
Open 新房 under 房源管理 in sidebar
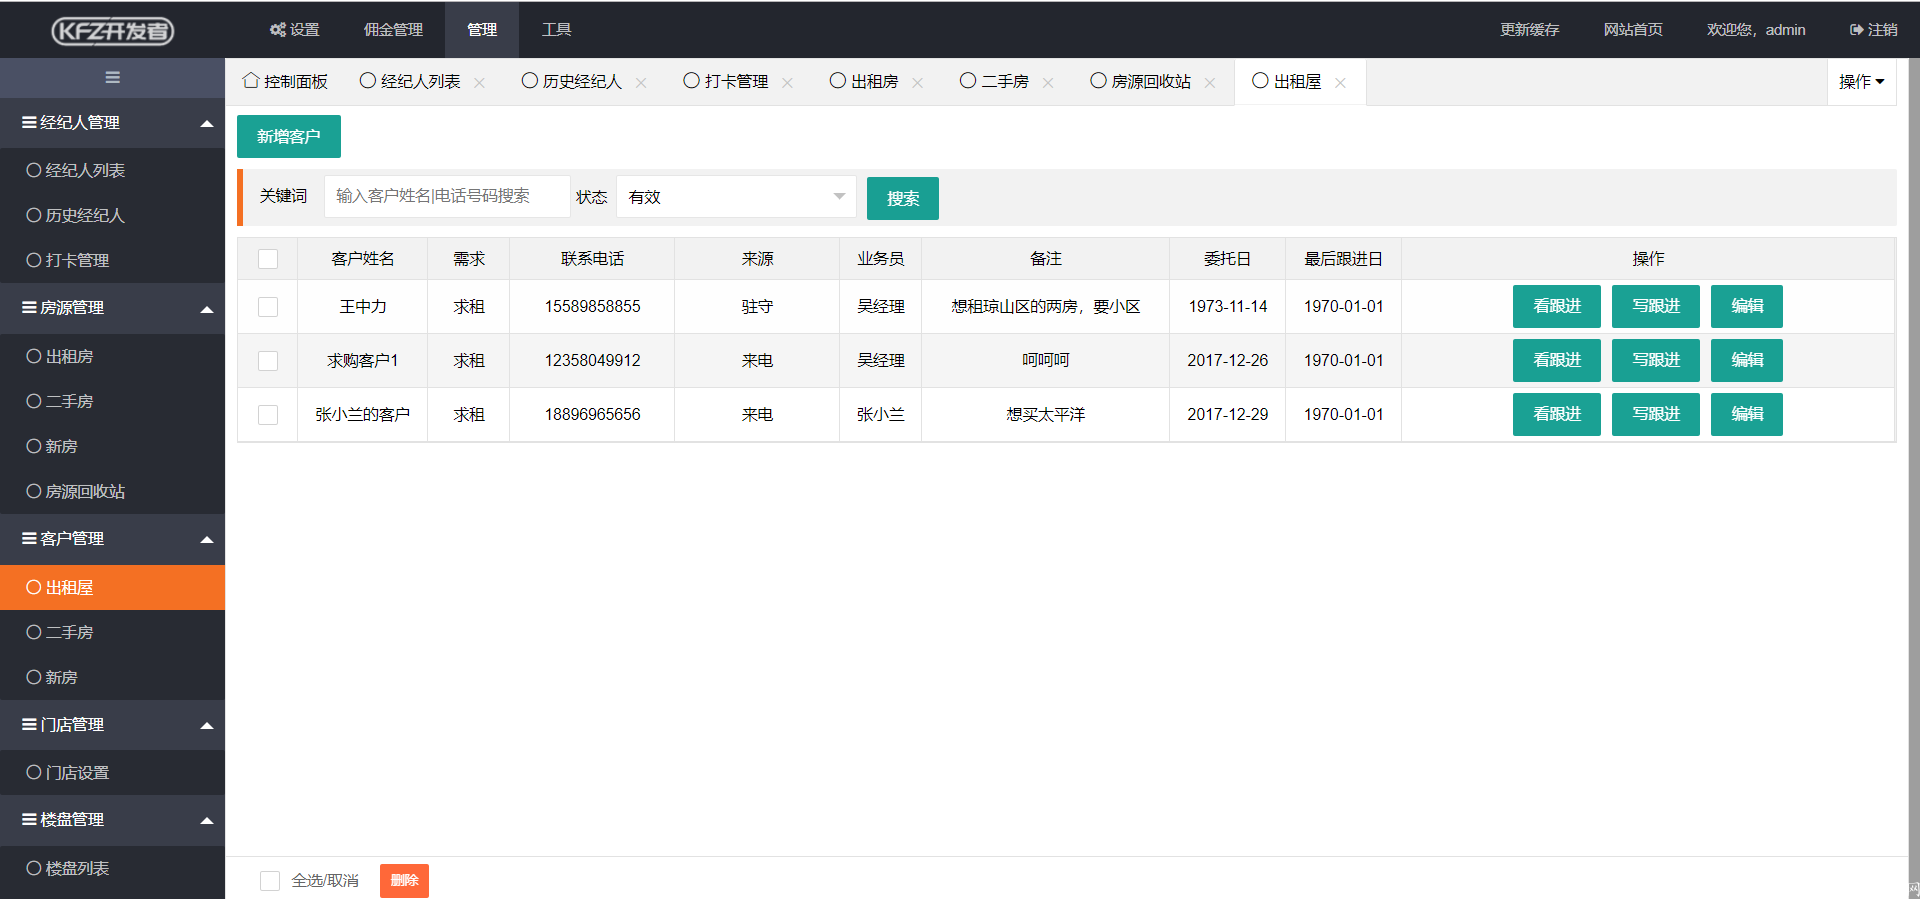[112, 447]
